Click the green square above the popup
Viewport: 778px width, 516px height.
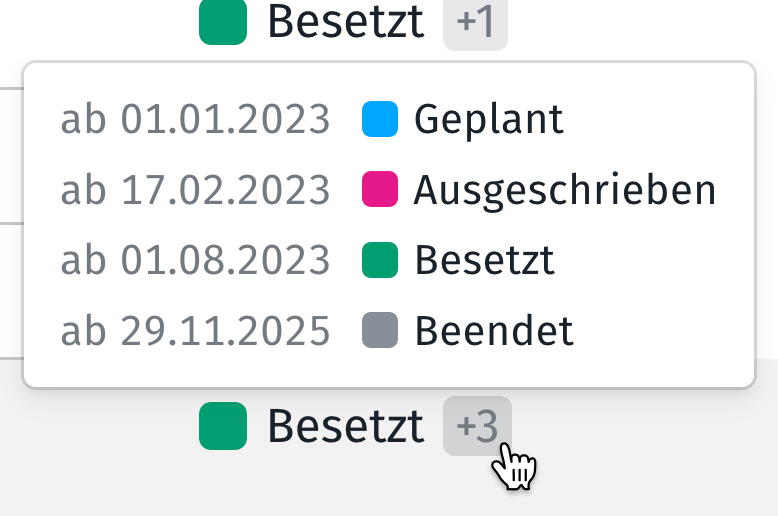223,23
